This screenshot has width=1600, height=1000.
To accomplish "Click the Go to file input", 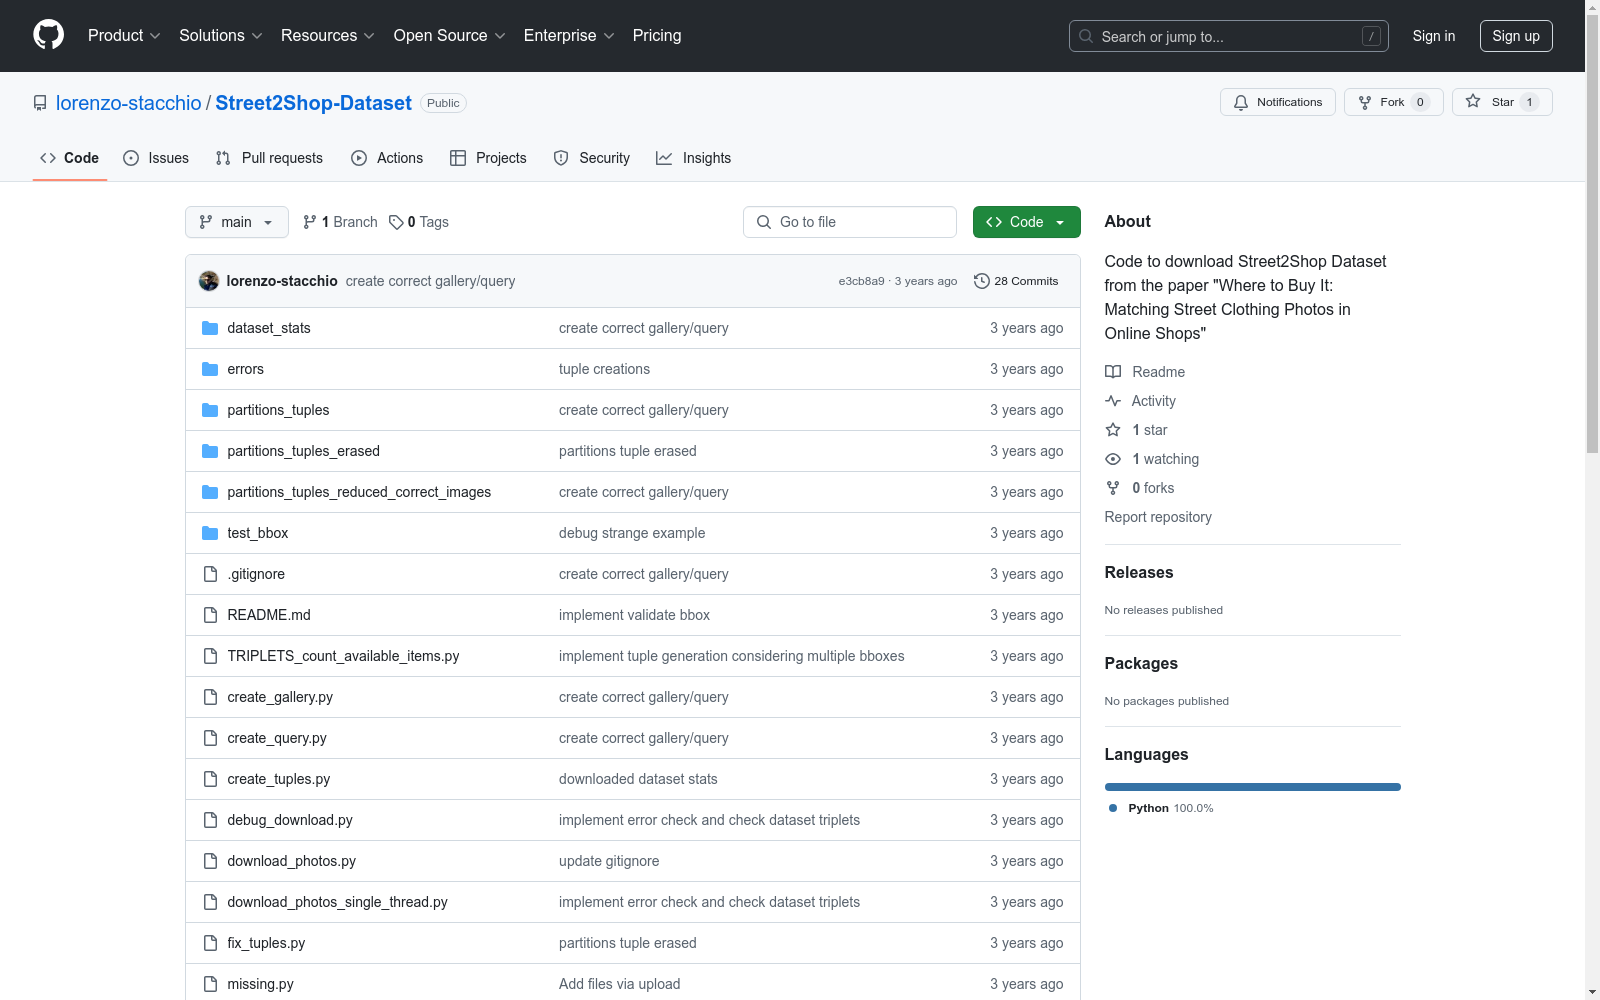I will (850, 222).
